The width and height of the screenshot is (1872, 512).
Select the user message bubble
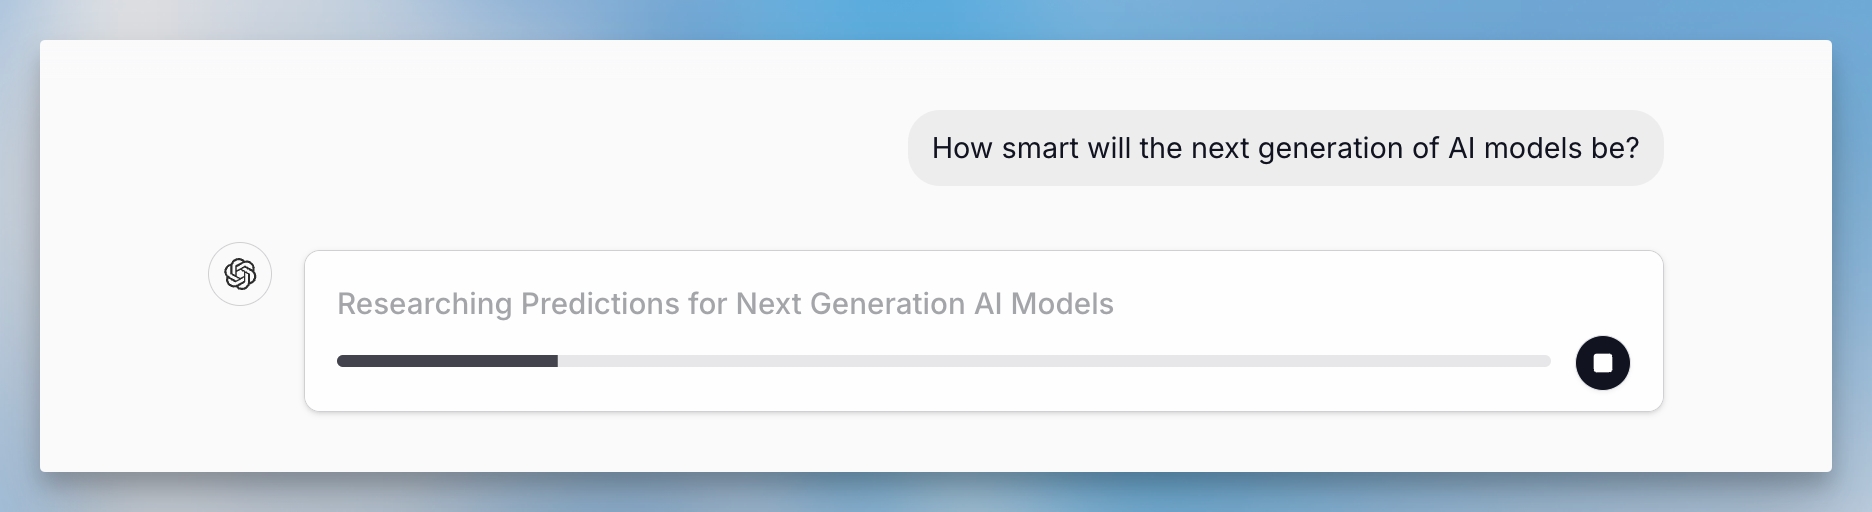[x=1285, y=148]
